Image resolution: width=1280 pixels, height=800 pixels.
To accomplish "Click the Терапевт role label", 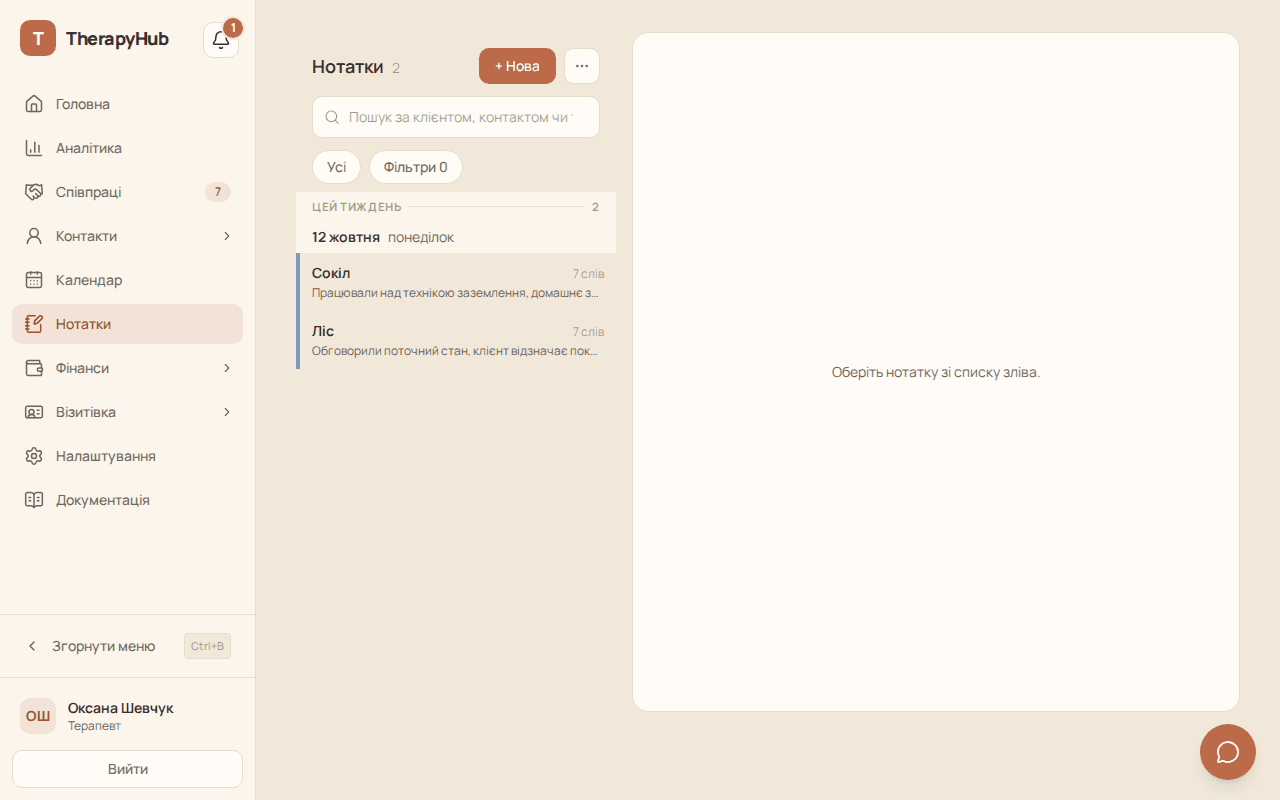I will (x=94, y=726).
